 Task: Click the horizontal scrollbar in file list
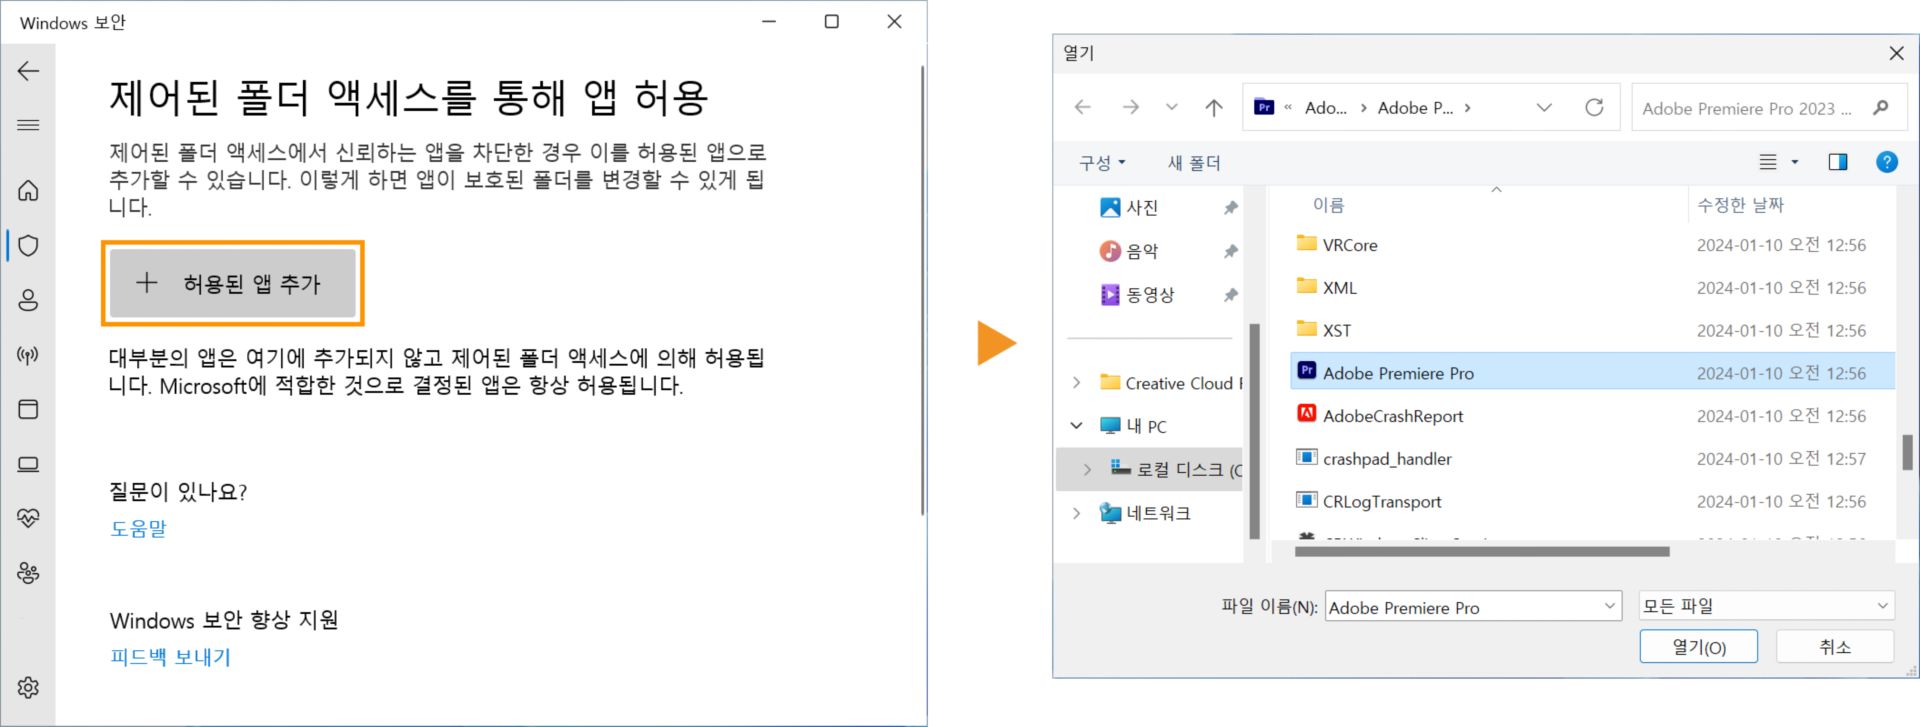(x=1482, y=551)
